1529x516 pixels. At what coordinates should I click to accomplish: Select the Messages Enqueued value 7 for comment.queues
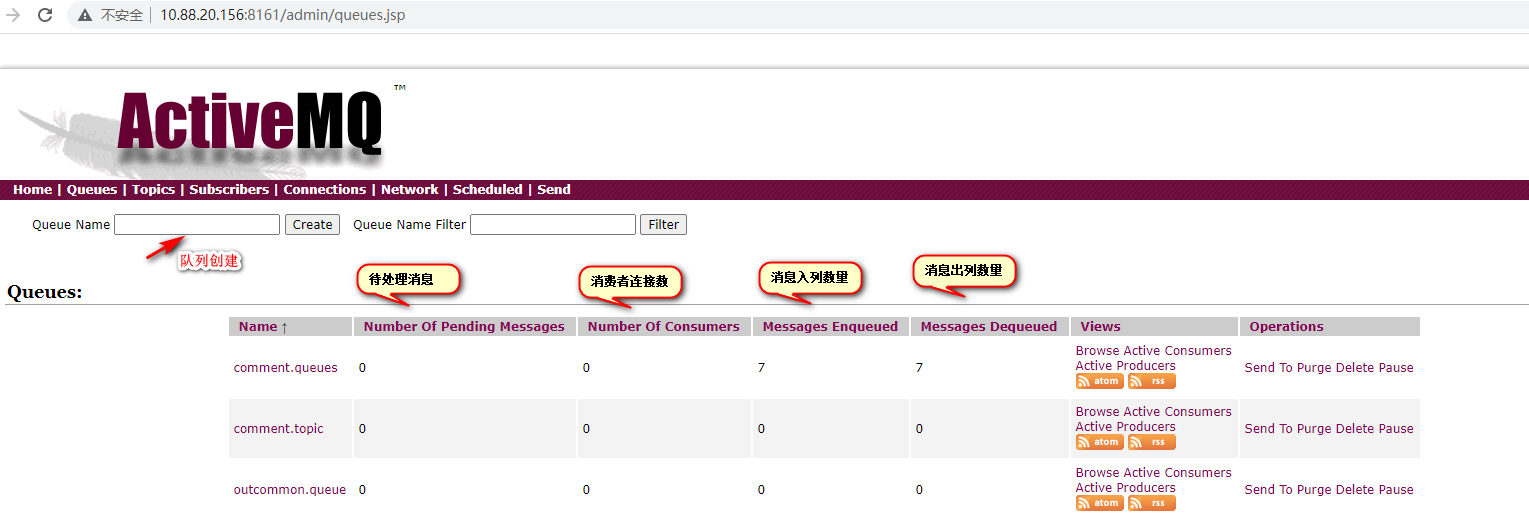pos(762,368)
